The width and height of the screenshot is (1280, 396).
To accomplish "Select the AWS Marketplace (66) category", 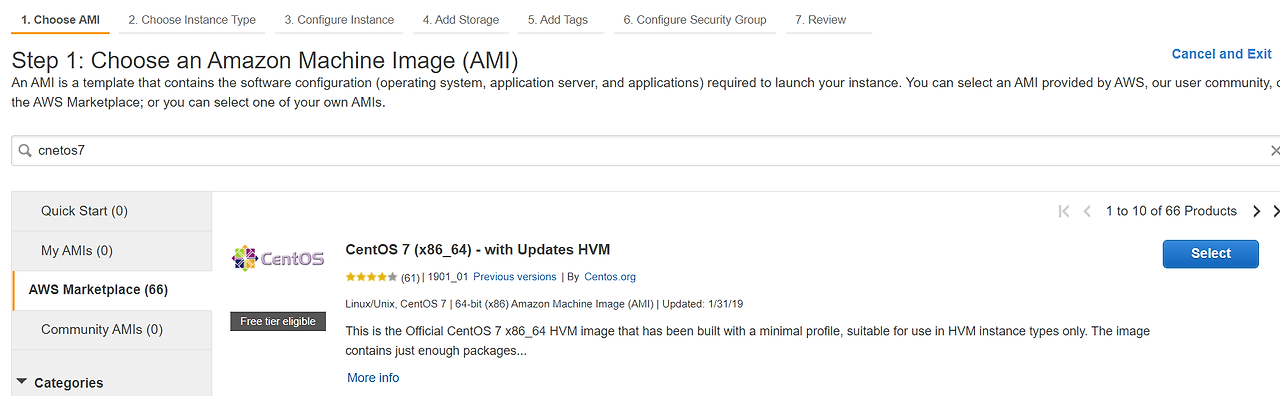I will 112,290.
